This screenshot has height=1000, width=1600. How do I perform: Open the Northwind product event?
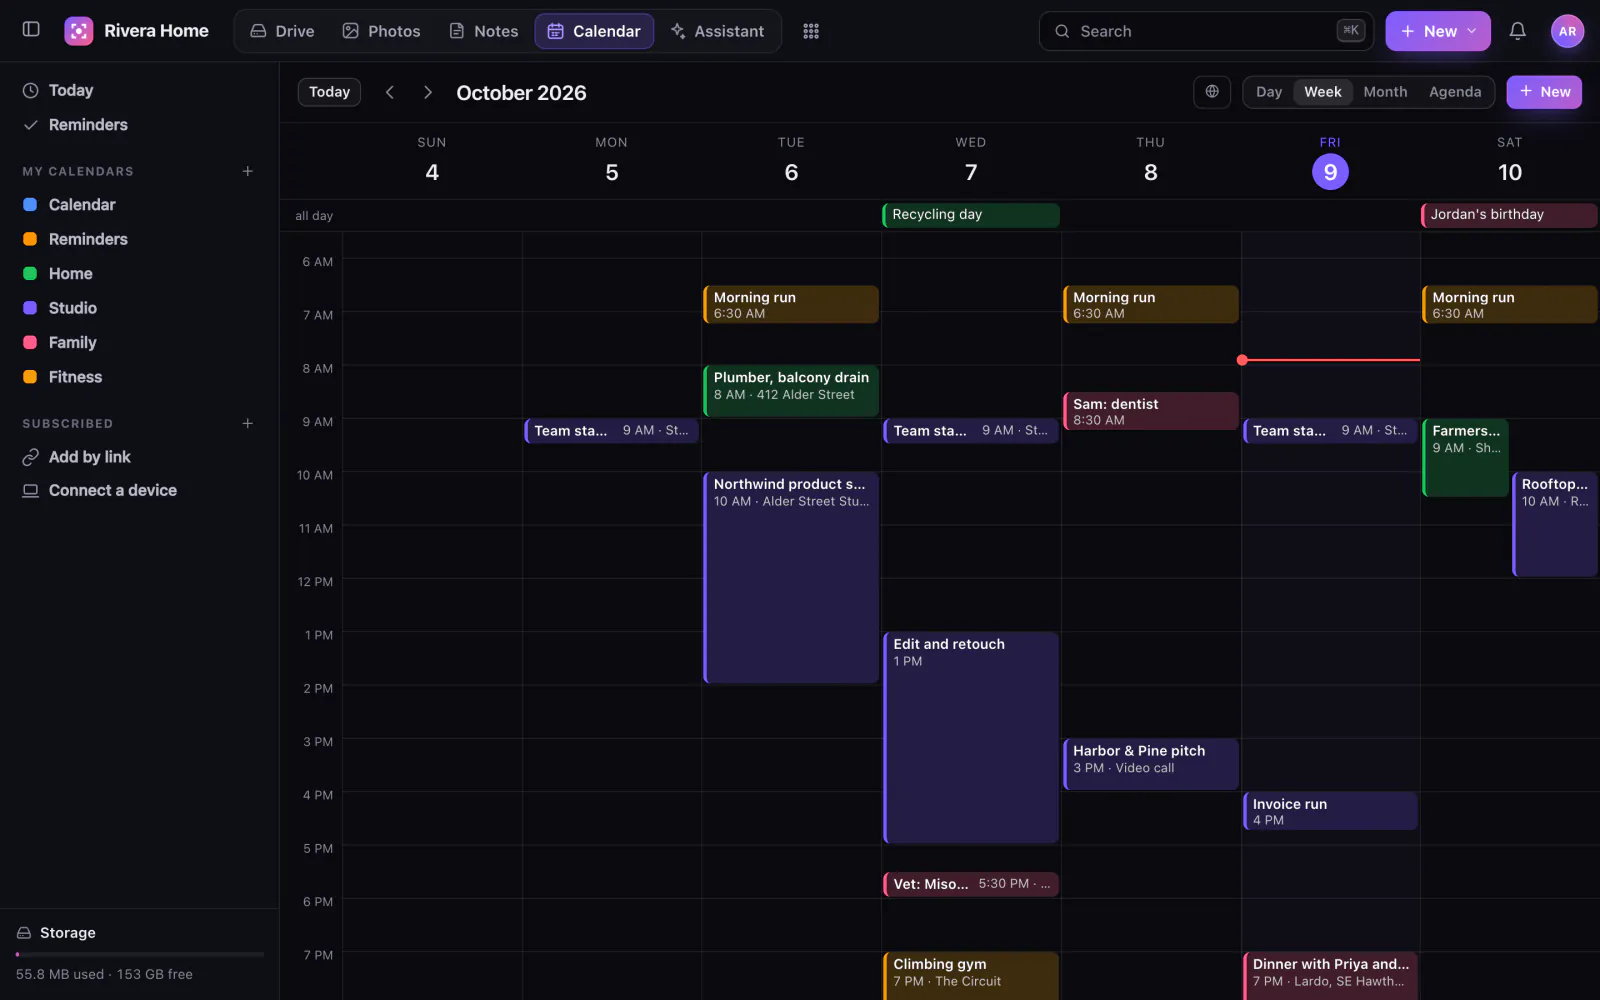click(791, 578)
